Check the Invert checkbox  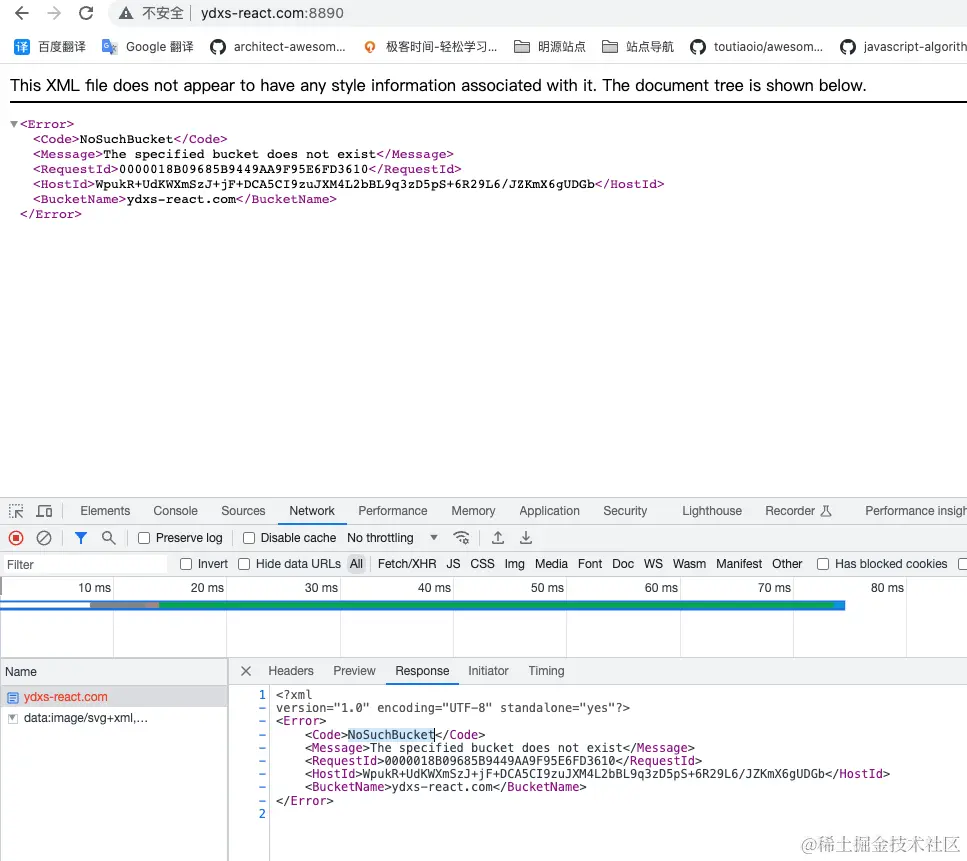click(186, 564)
